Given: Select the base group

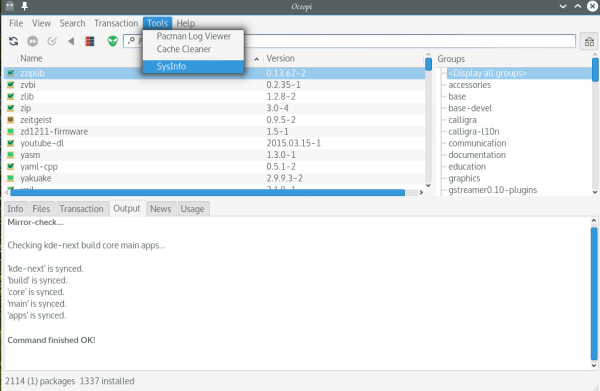Looking at the screenshot, I should pos(457,96).
